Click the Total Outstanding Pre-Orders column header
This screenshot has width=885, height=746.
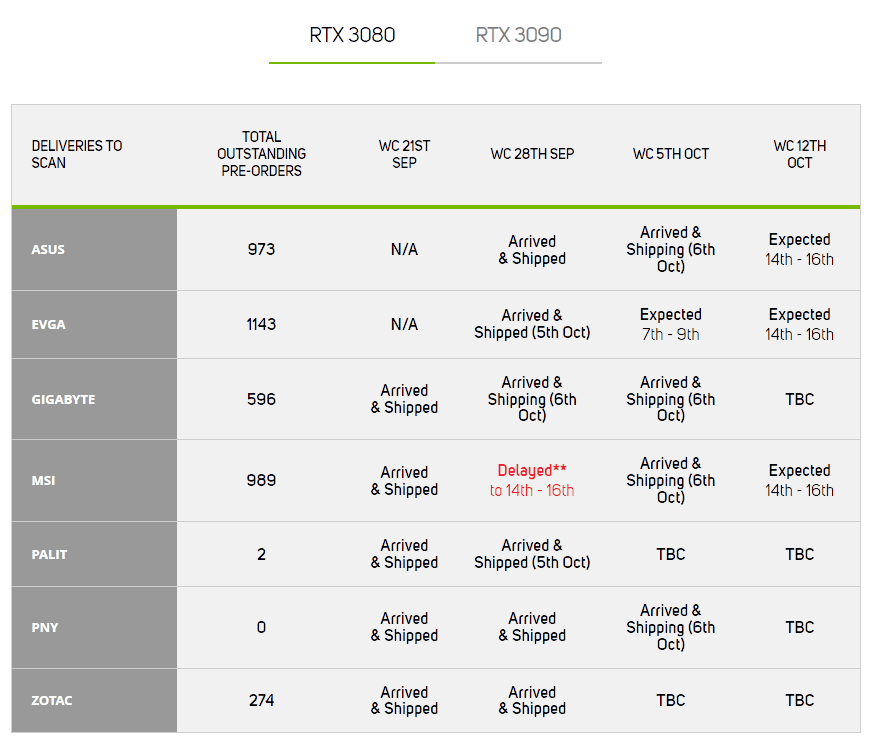pos(261,154)
